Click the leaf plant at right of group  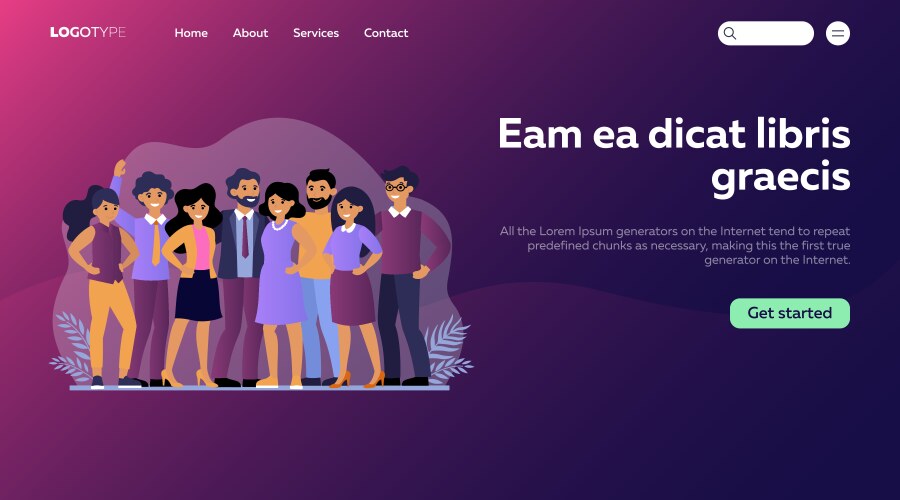(450, 349)
